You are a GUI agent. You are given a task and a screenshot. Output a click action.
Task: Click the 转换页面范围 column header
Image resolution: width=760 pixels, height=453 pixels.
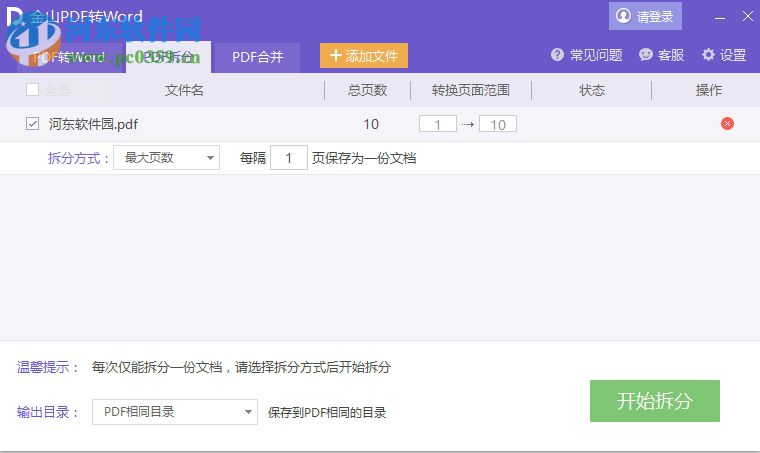pos(471,90)
